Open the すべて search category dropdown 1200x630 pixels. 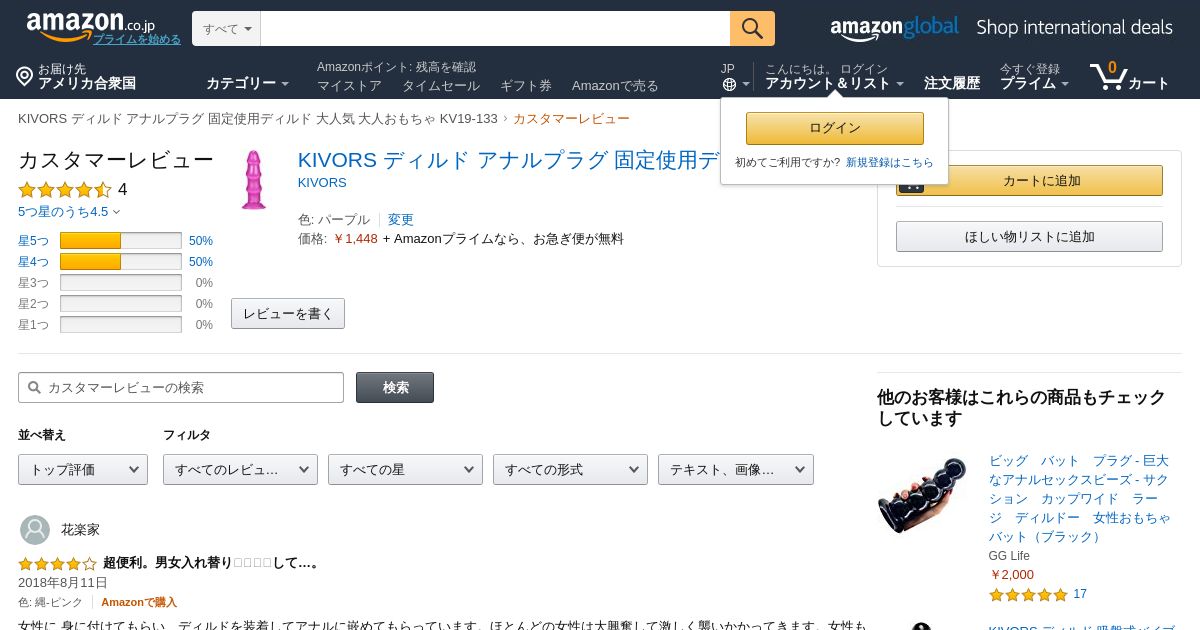pyautogui.click(x=226, y=29)
